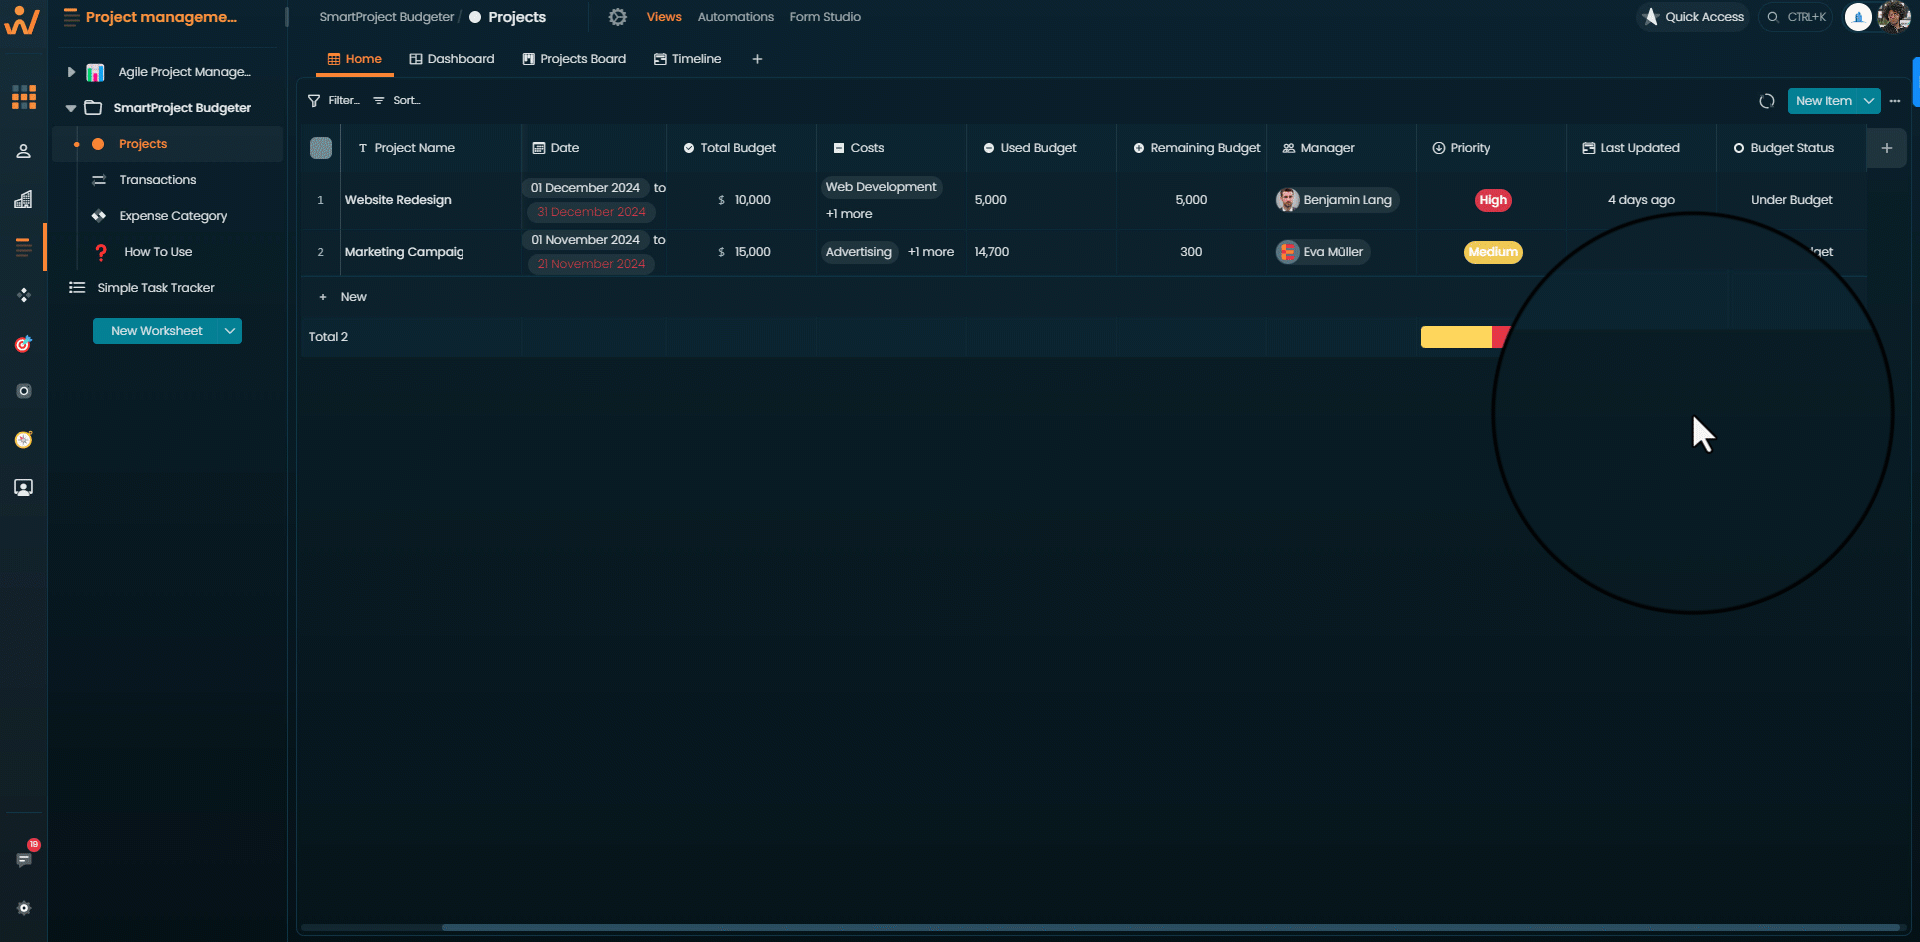Image resolution: width=1920 pixels, height=942 pixels.
Task: Open the chat messages icon with badge
Action: pyautogui.click(x=24, y=859)
